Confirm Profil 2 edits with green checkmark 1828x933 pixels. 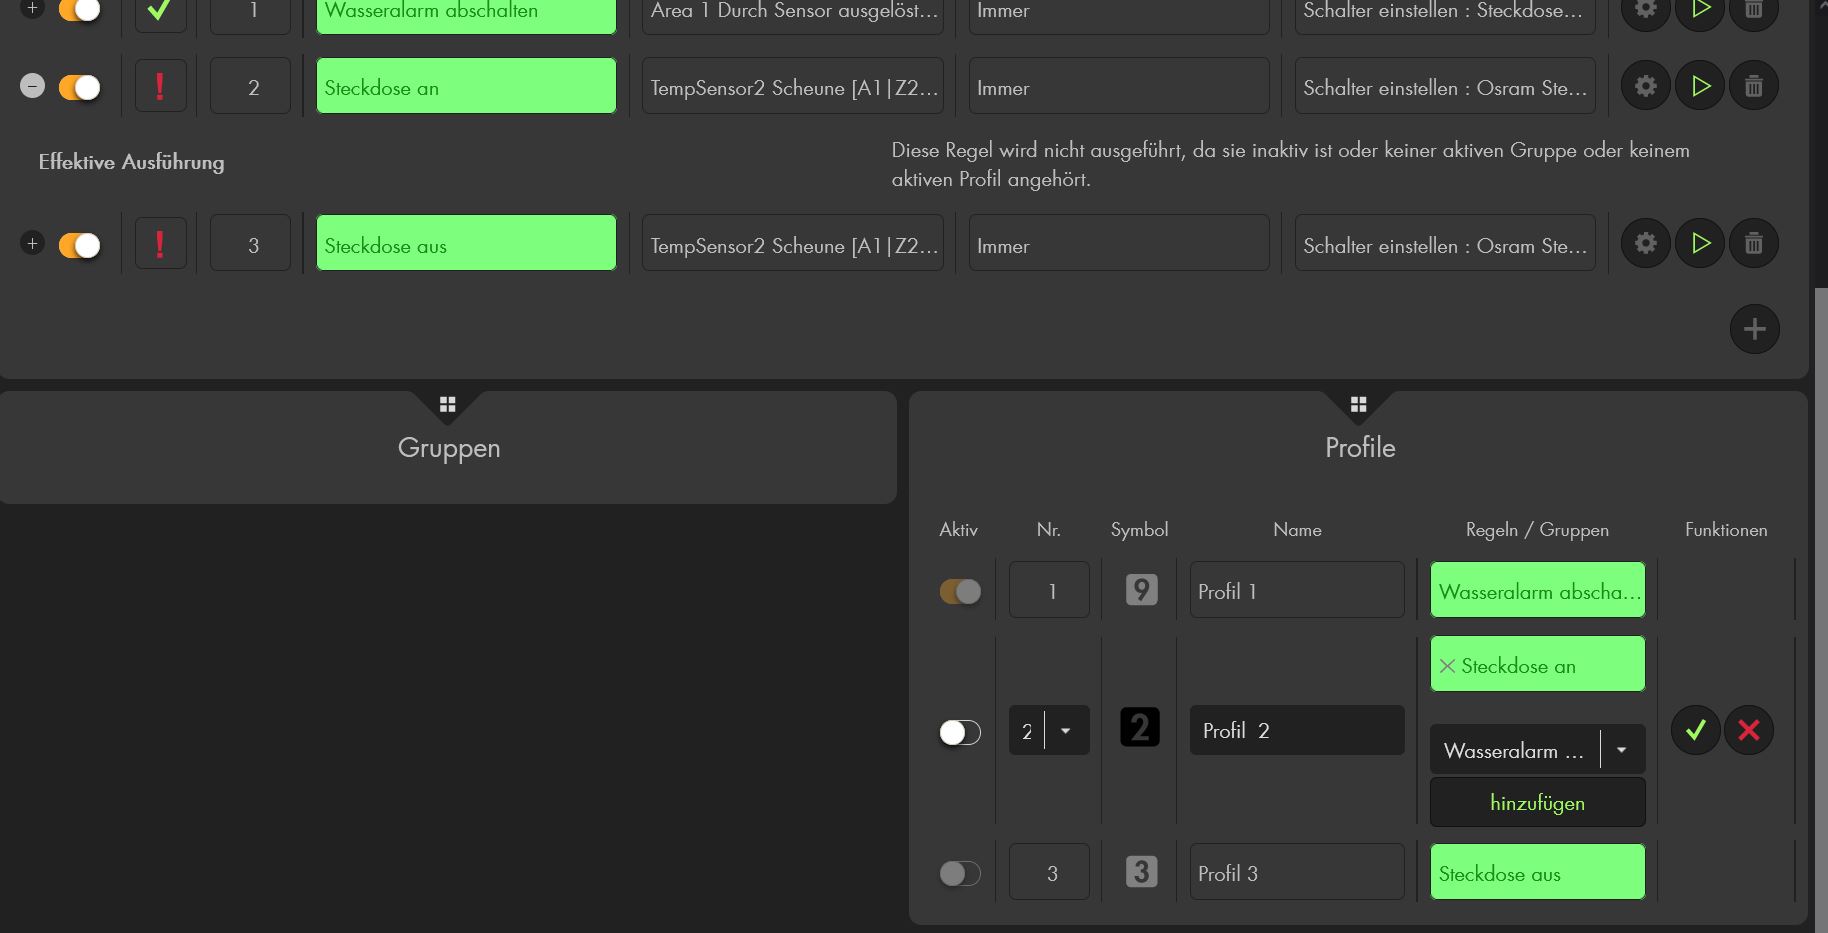1695,730
